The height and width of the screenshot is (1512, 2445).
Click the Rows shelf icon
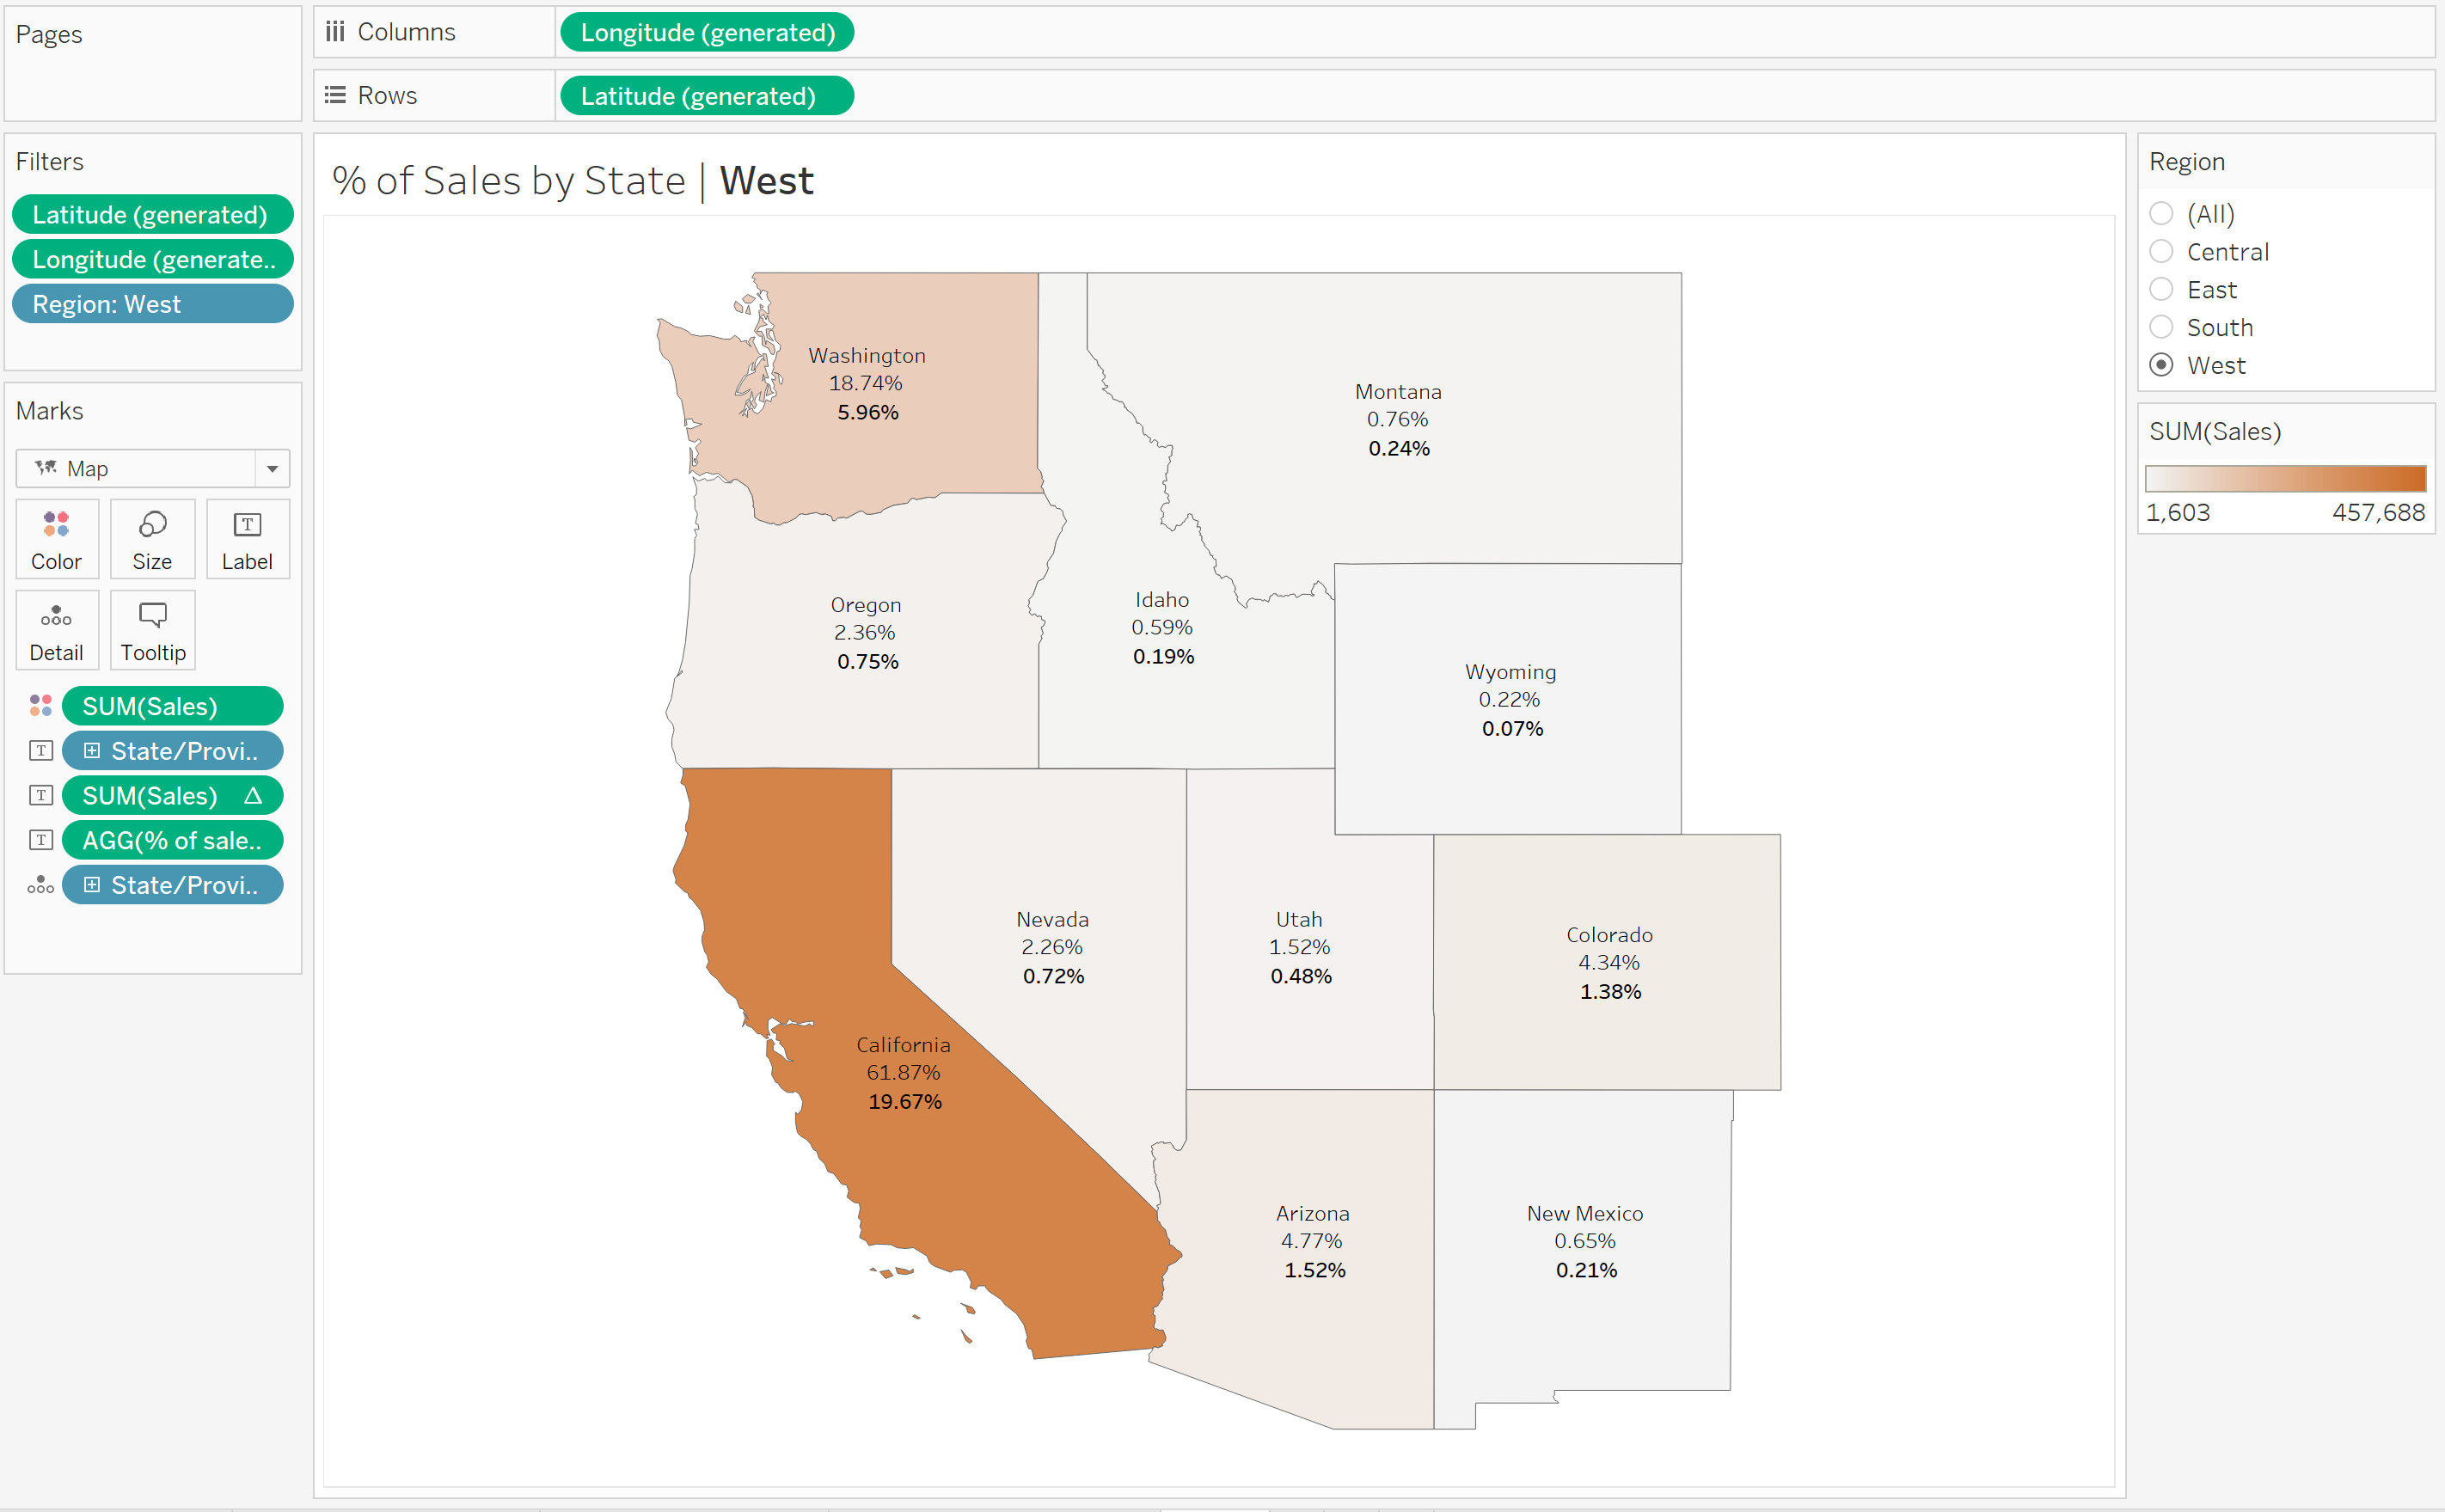(x=335, y=95)
